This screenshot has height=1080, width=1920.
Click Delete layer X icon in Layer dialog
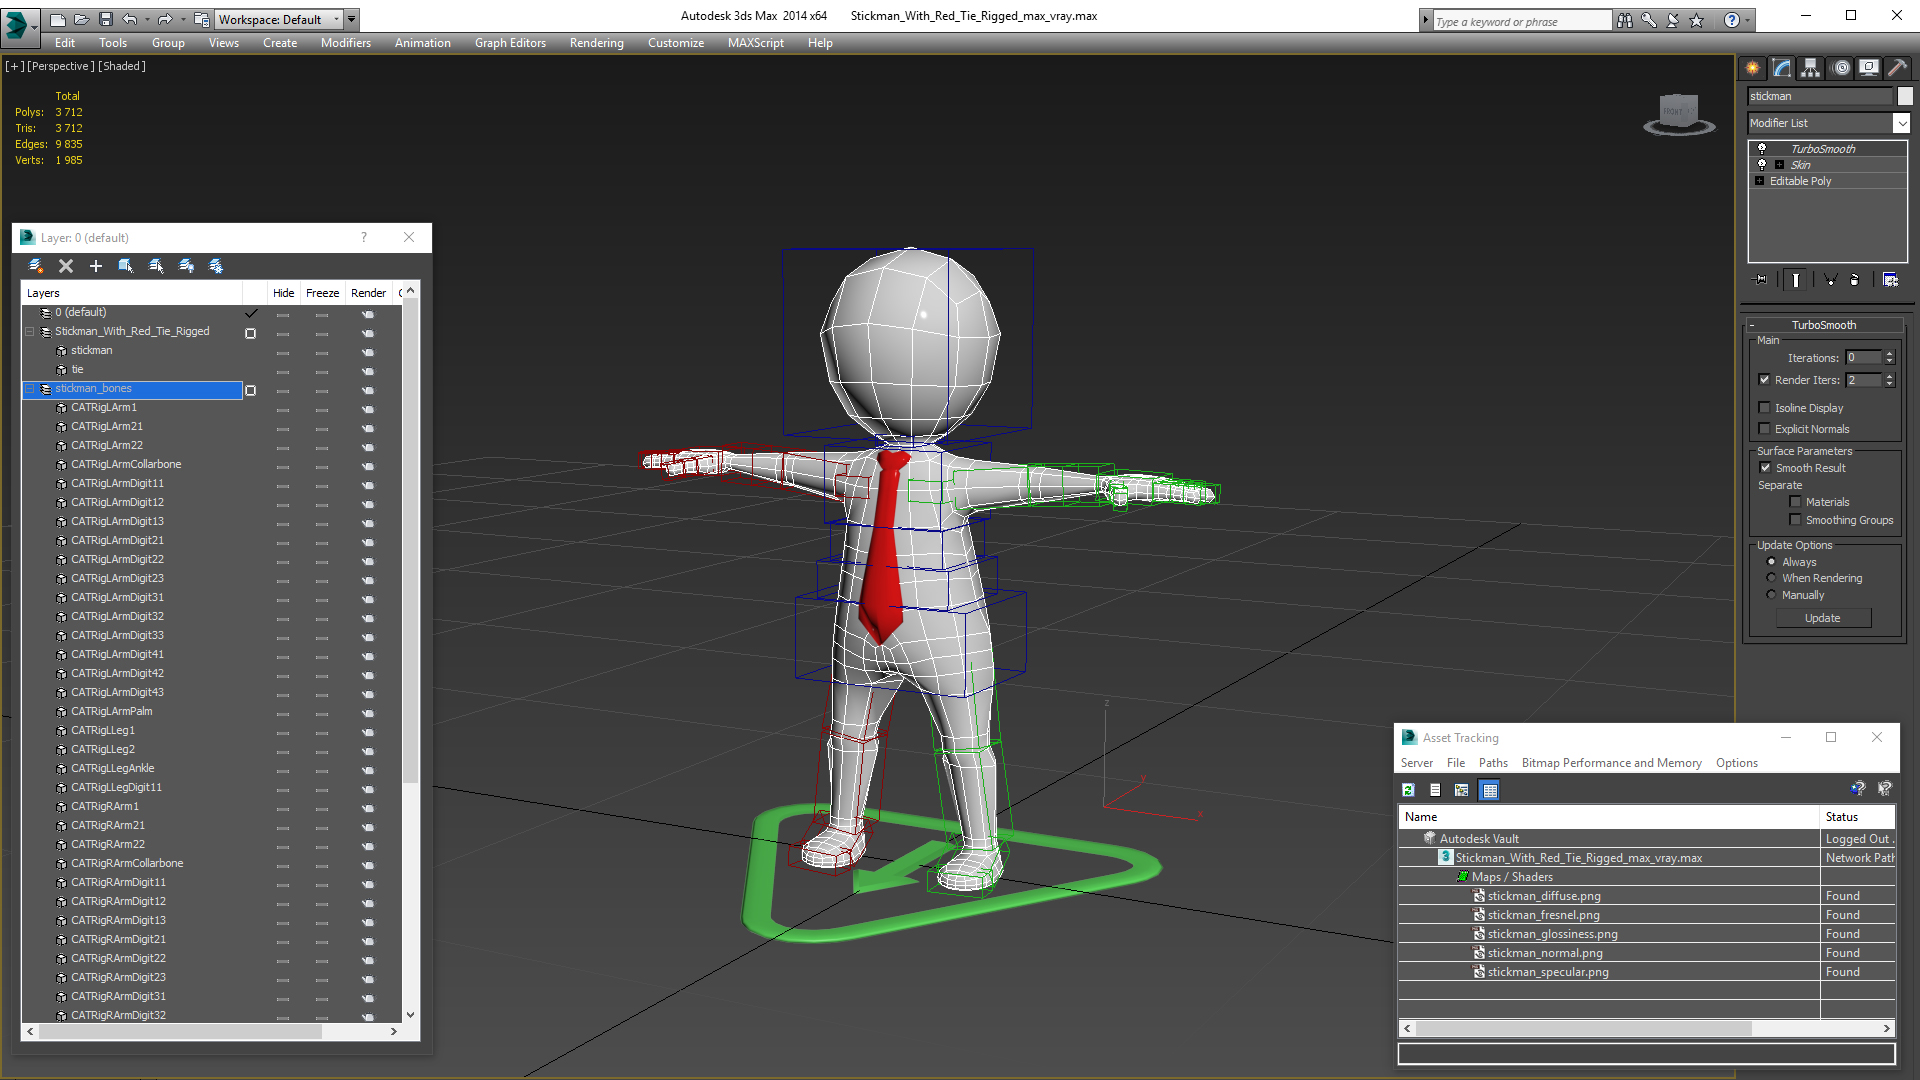[x=66, y=266]
